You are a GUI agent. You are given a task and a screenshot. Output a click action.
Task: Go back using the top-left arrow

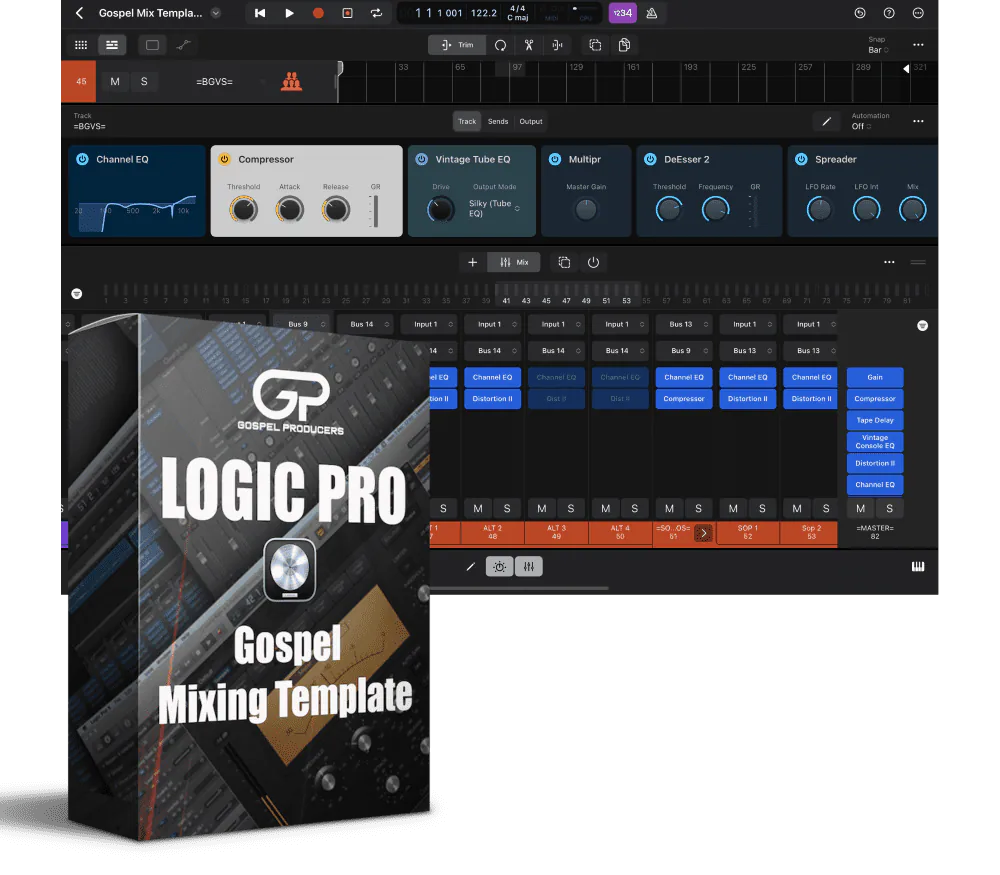pos(79,13)
